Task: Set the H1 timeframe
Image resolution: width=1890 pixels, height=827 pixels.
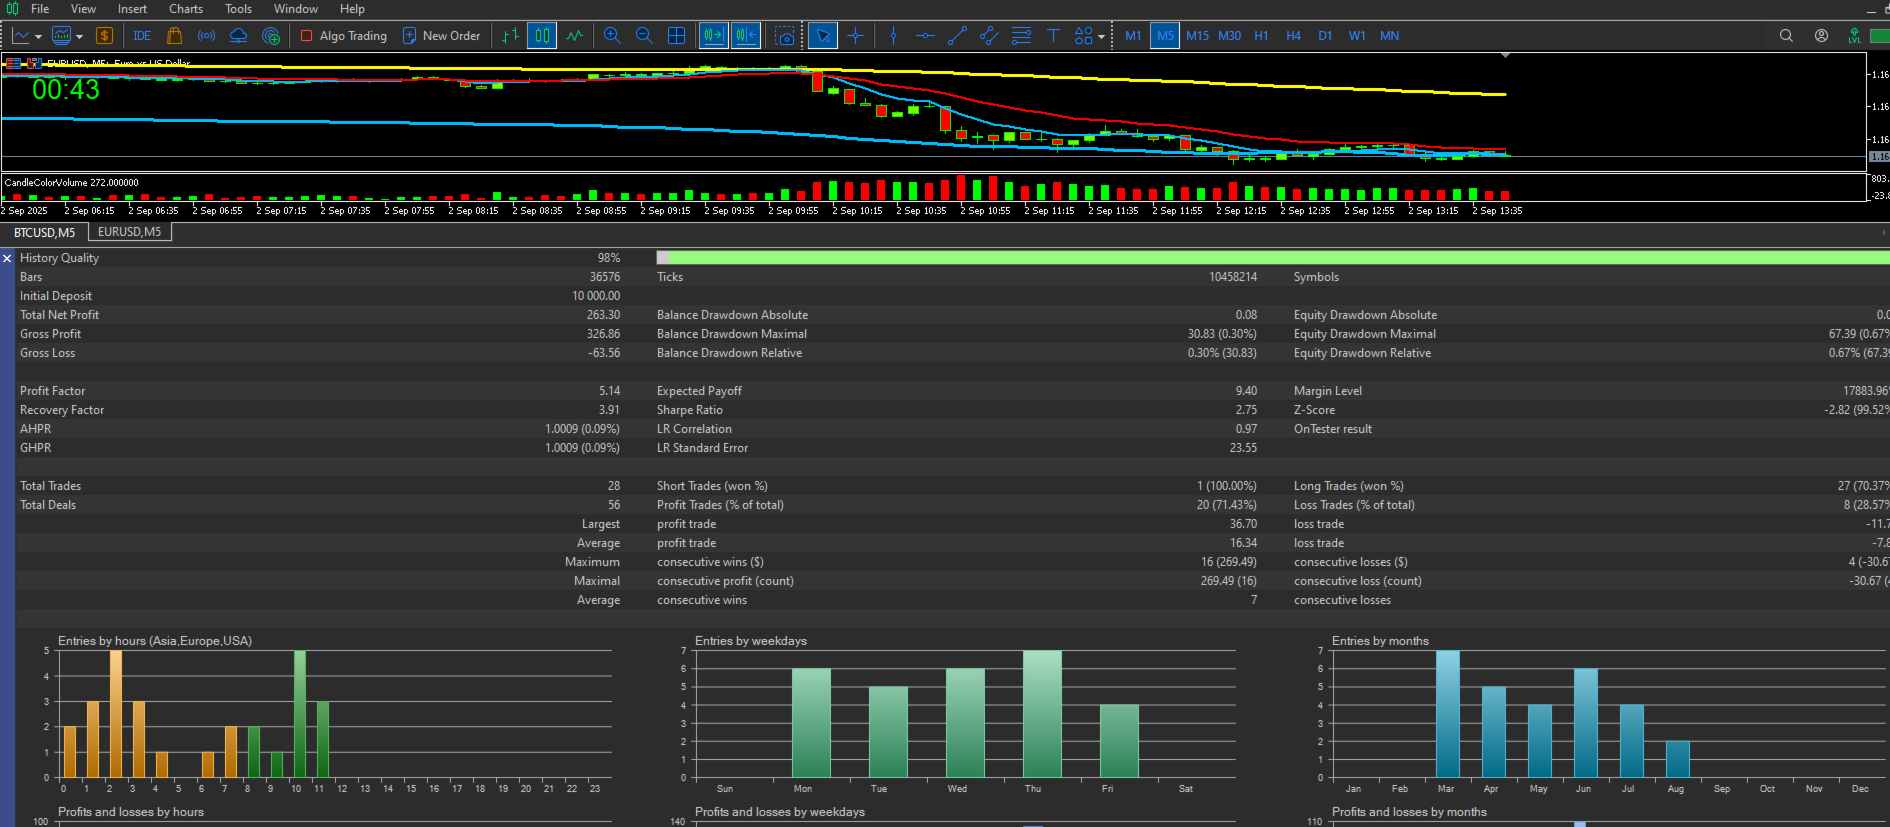Action: click(1261, 36)
